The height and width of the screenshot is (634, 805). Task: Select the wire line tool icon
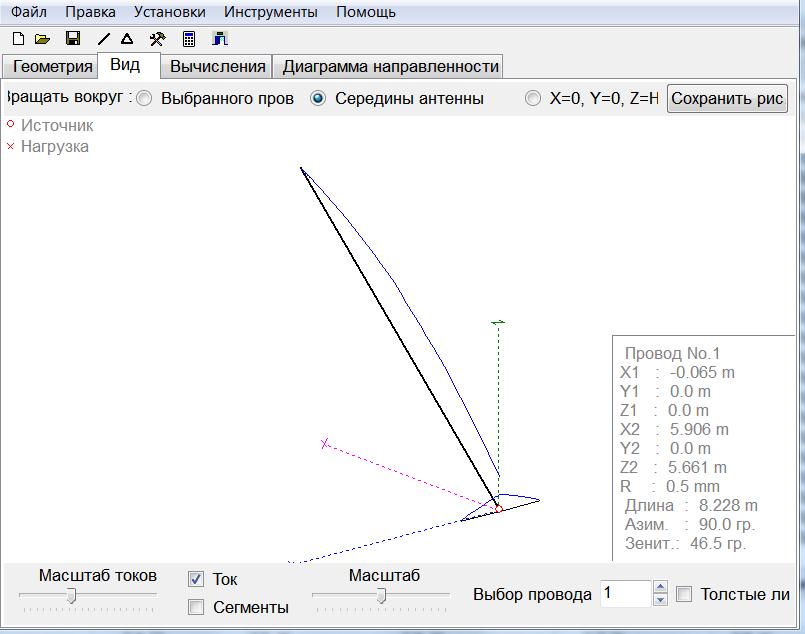(104, 39)
